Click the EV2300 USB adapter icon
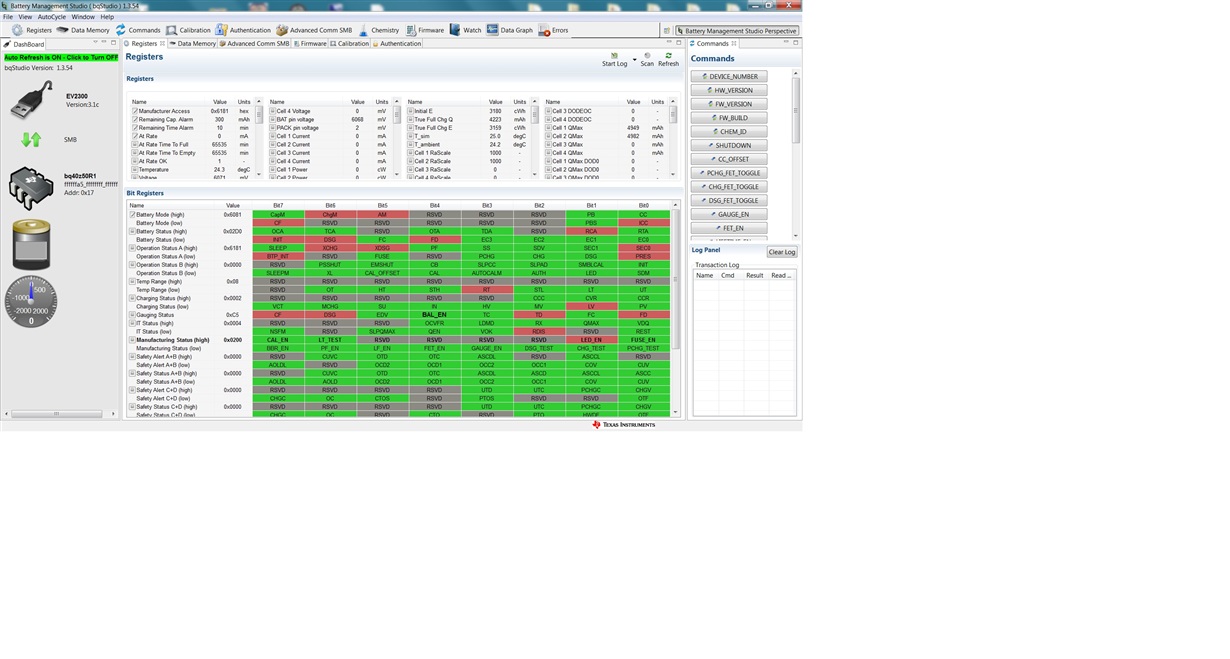This screenshot has width=1230, height=659. [x=31, y=100]
